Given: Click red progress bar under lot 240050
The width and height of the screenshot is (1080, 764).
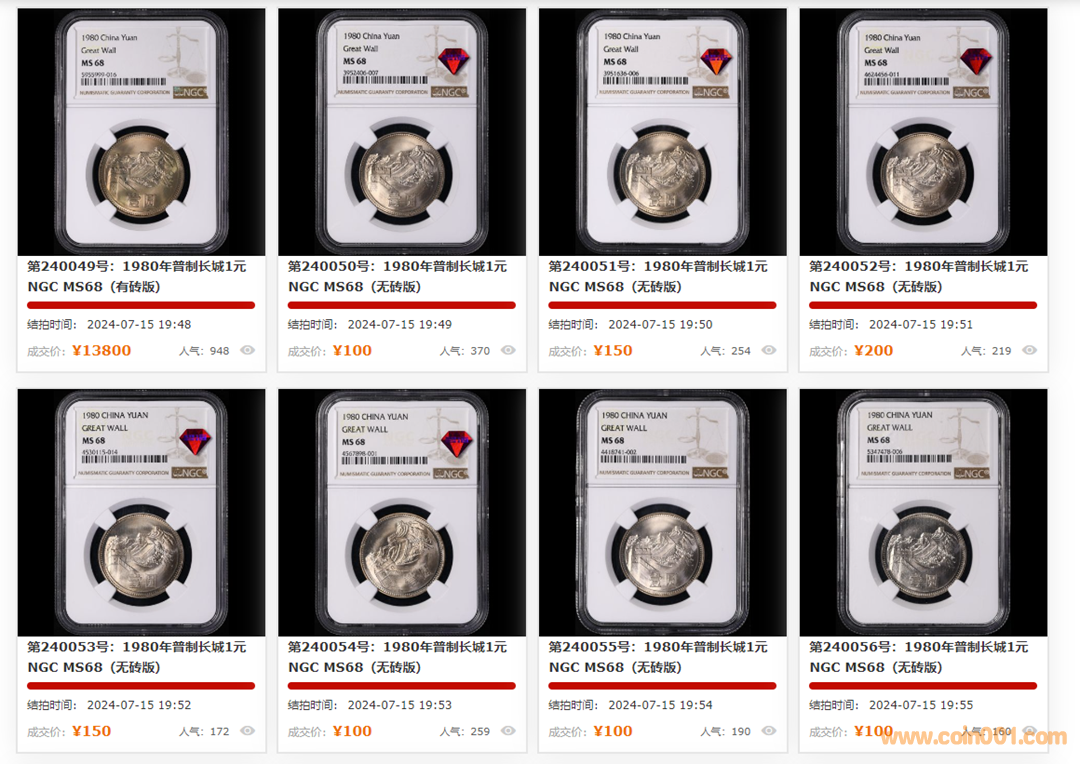Looking at the screenshot, I should (402, 305).
